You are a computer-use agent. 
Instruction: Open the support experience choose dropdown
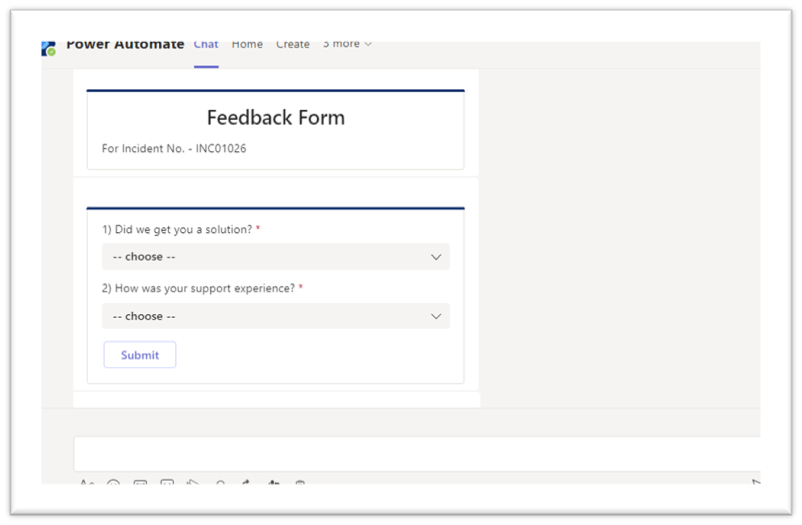[276, 316]
